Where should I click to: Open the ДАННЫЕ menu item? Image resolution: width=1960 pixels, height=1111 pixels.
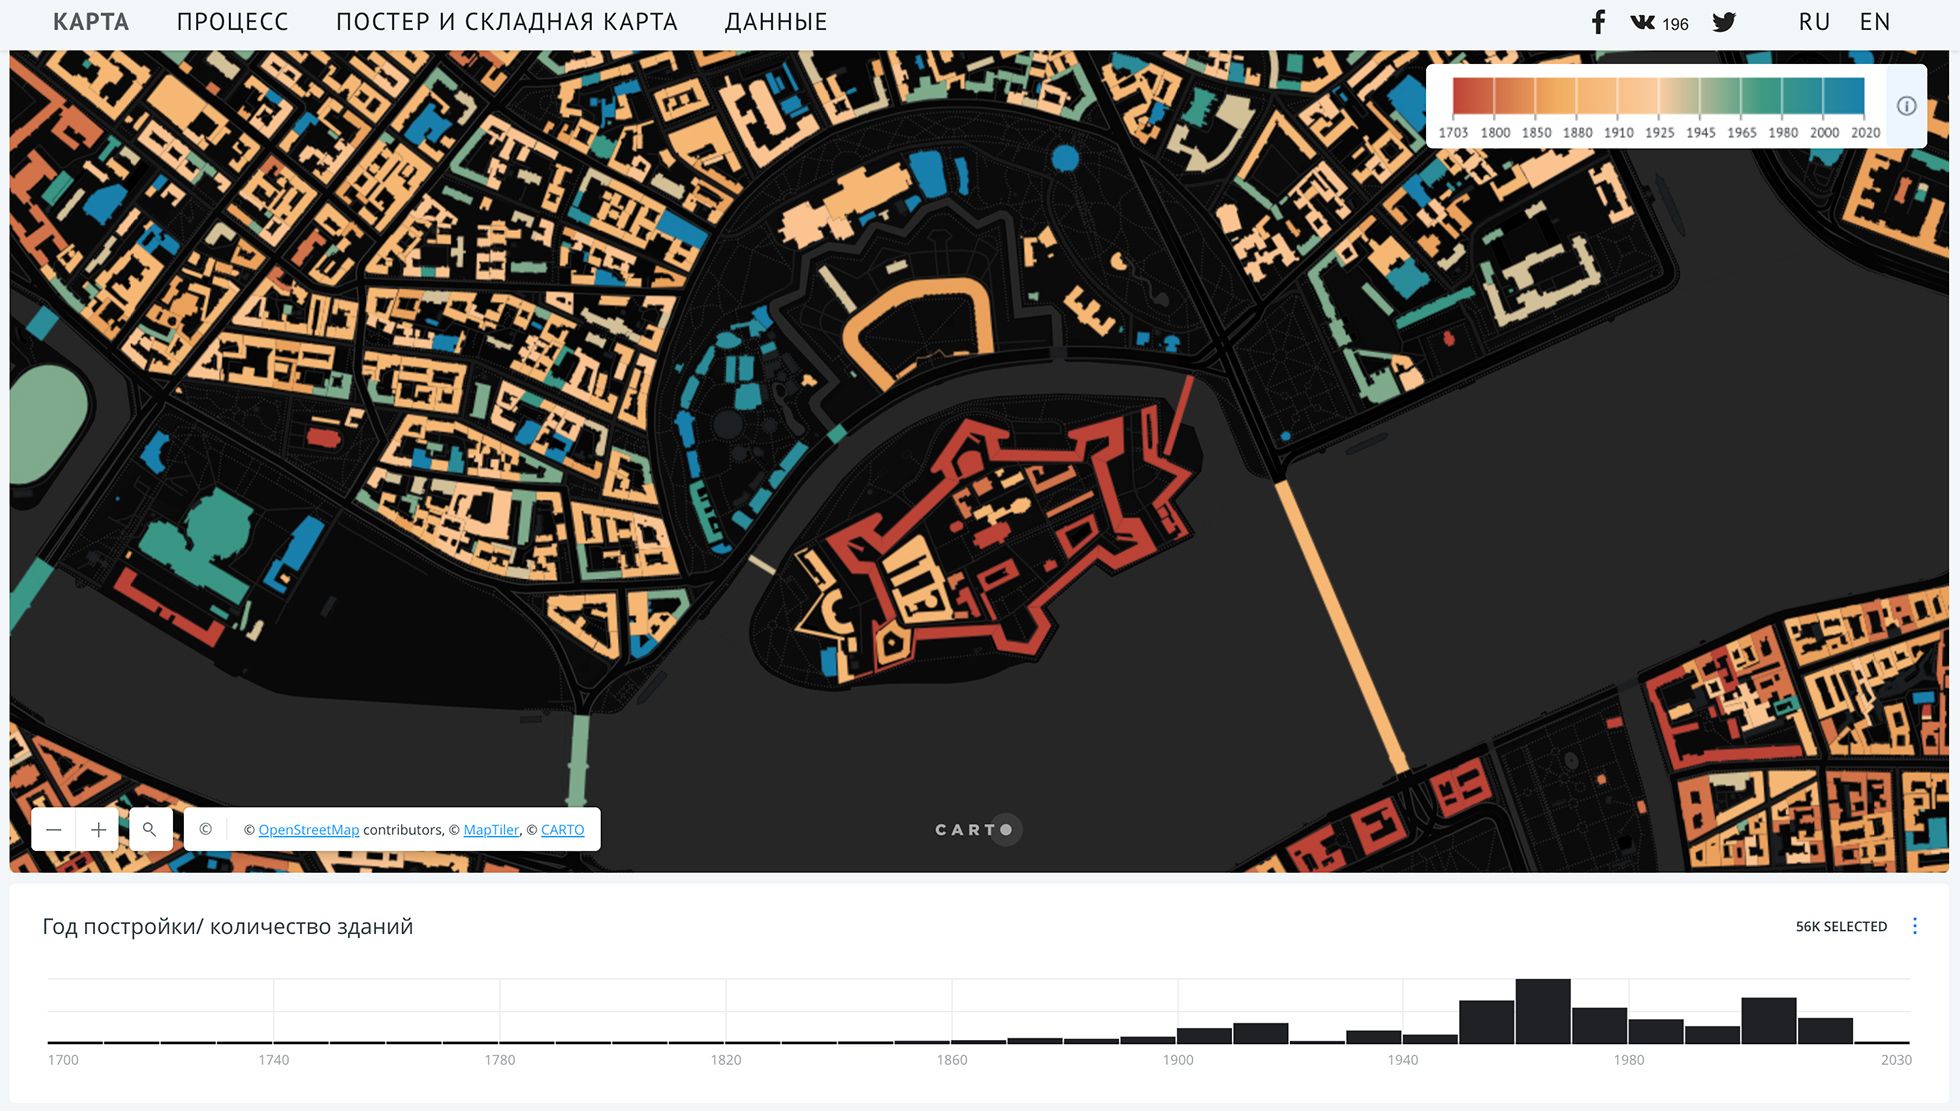coord(776,22)
